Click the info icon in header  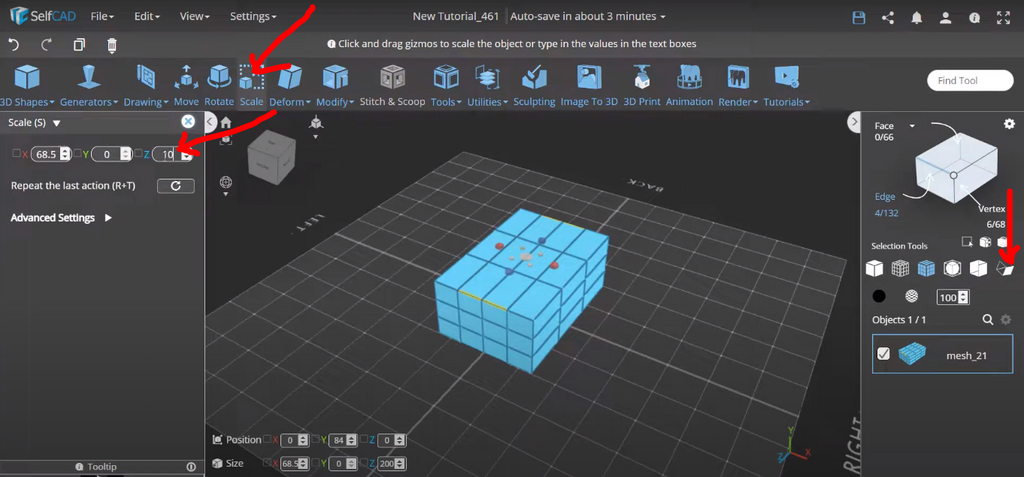(x=975, y=18)
